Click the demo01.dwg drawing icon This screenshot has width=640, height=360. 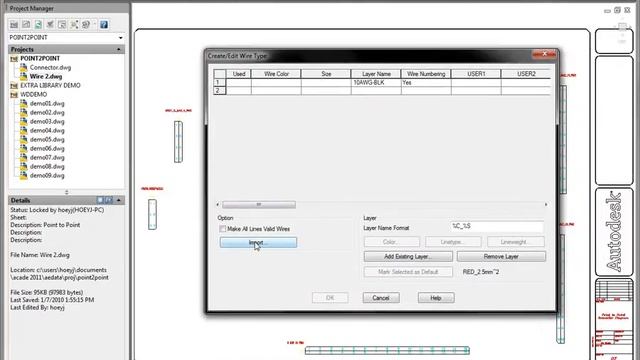pyautogui.click(x=24, y=103)
